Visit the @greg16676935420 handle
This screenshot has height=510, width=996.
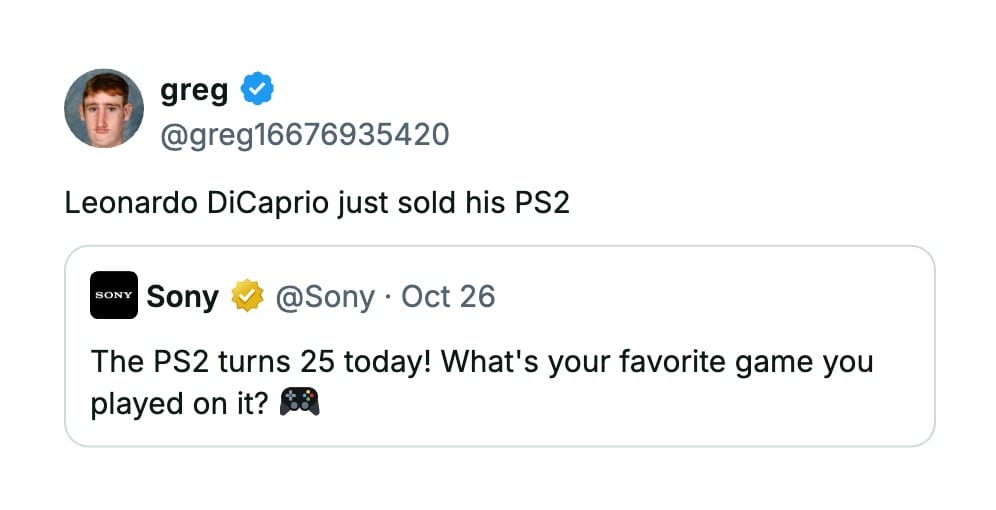(304, 134)
